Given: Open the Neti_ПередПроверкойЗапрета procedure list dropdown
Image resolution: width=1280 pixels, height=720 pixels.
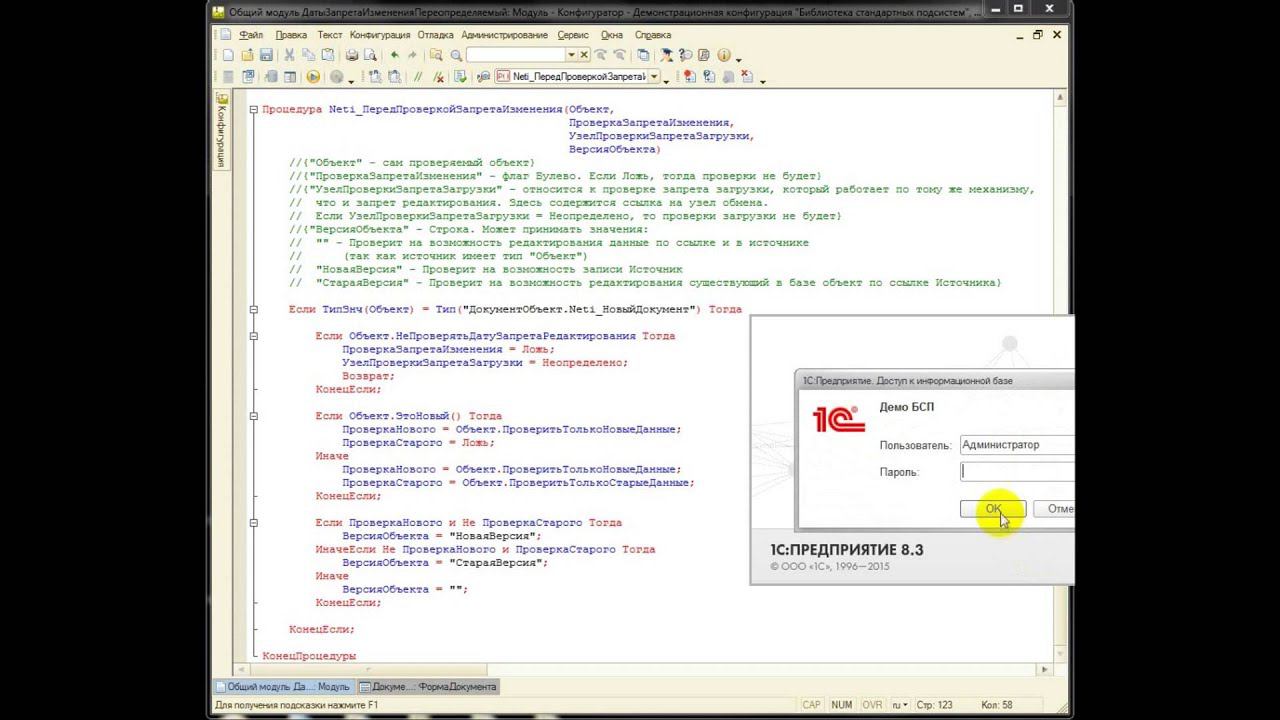Looking at the screenshot, I should click(654, 77).
